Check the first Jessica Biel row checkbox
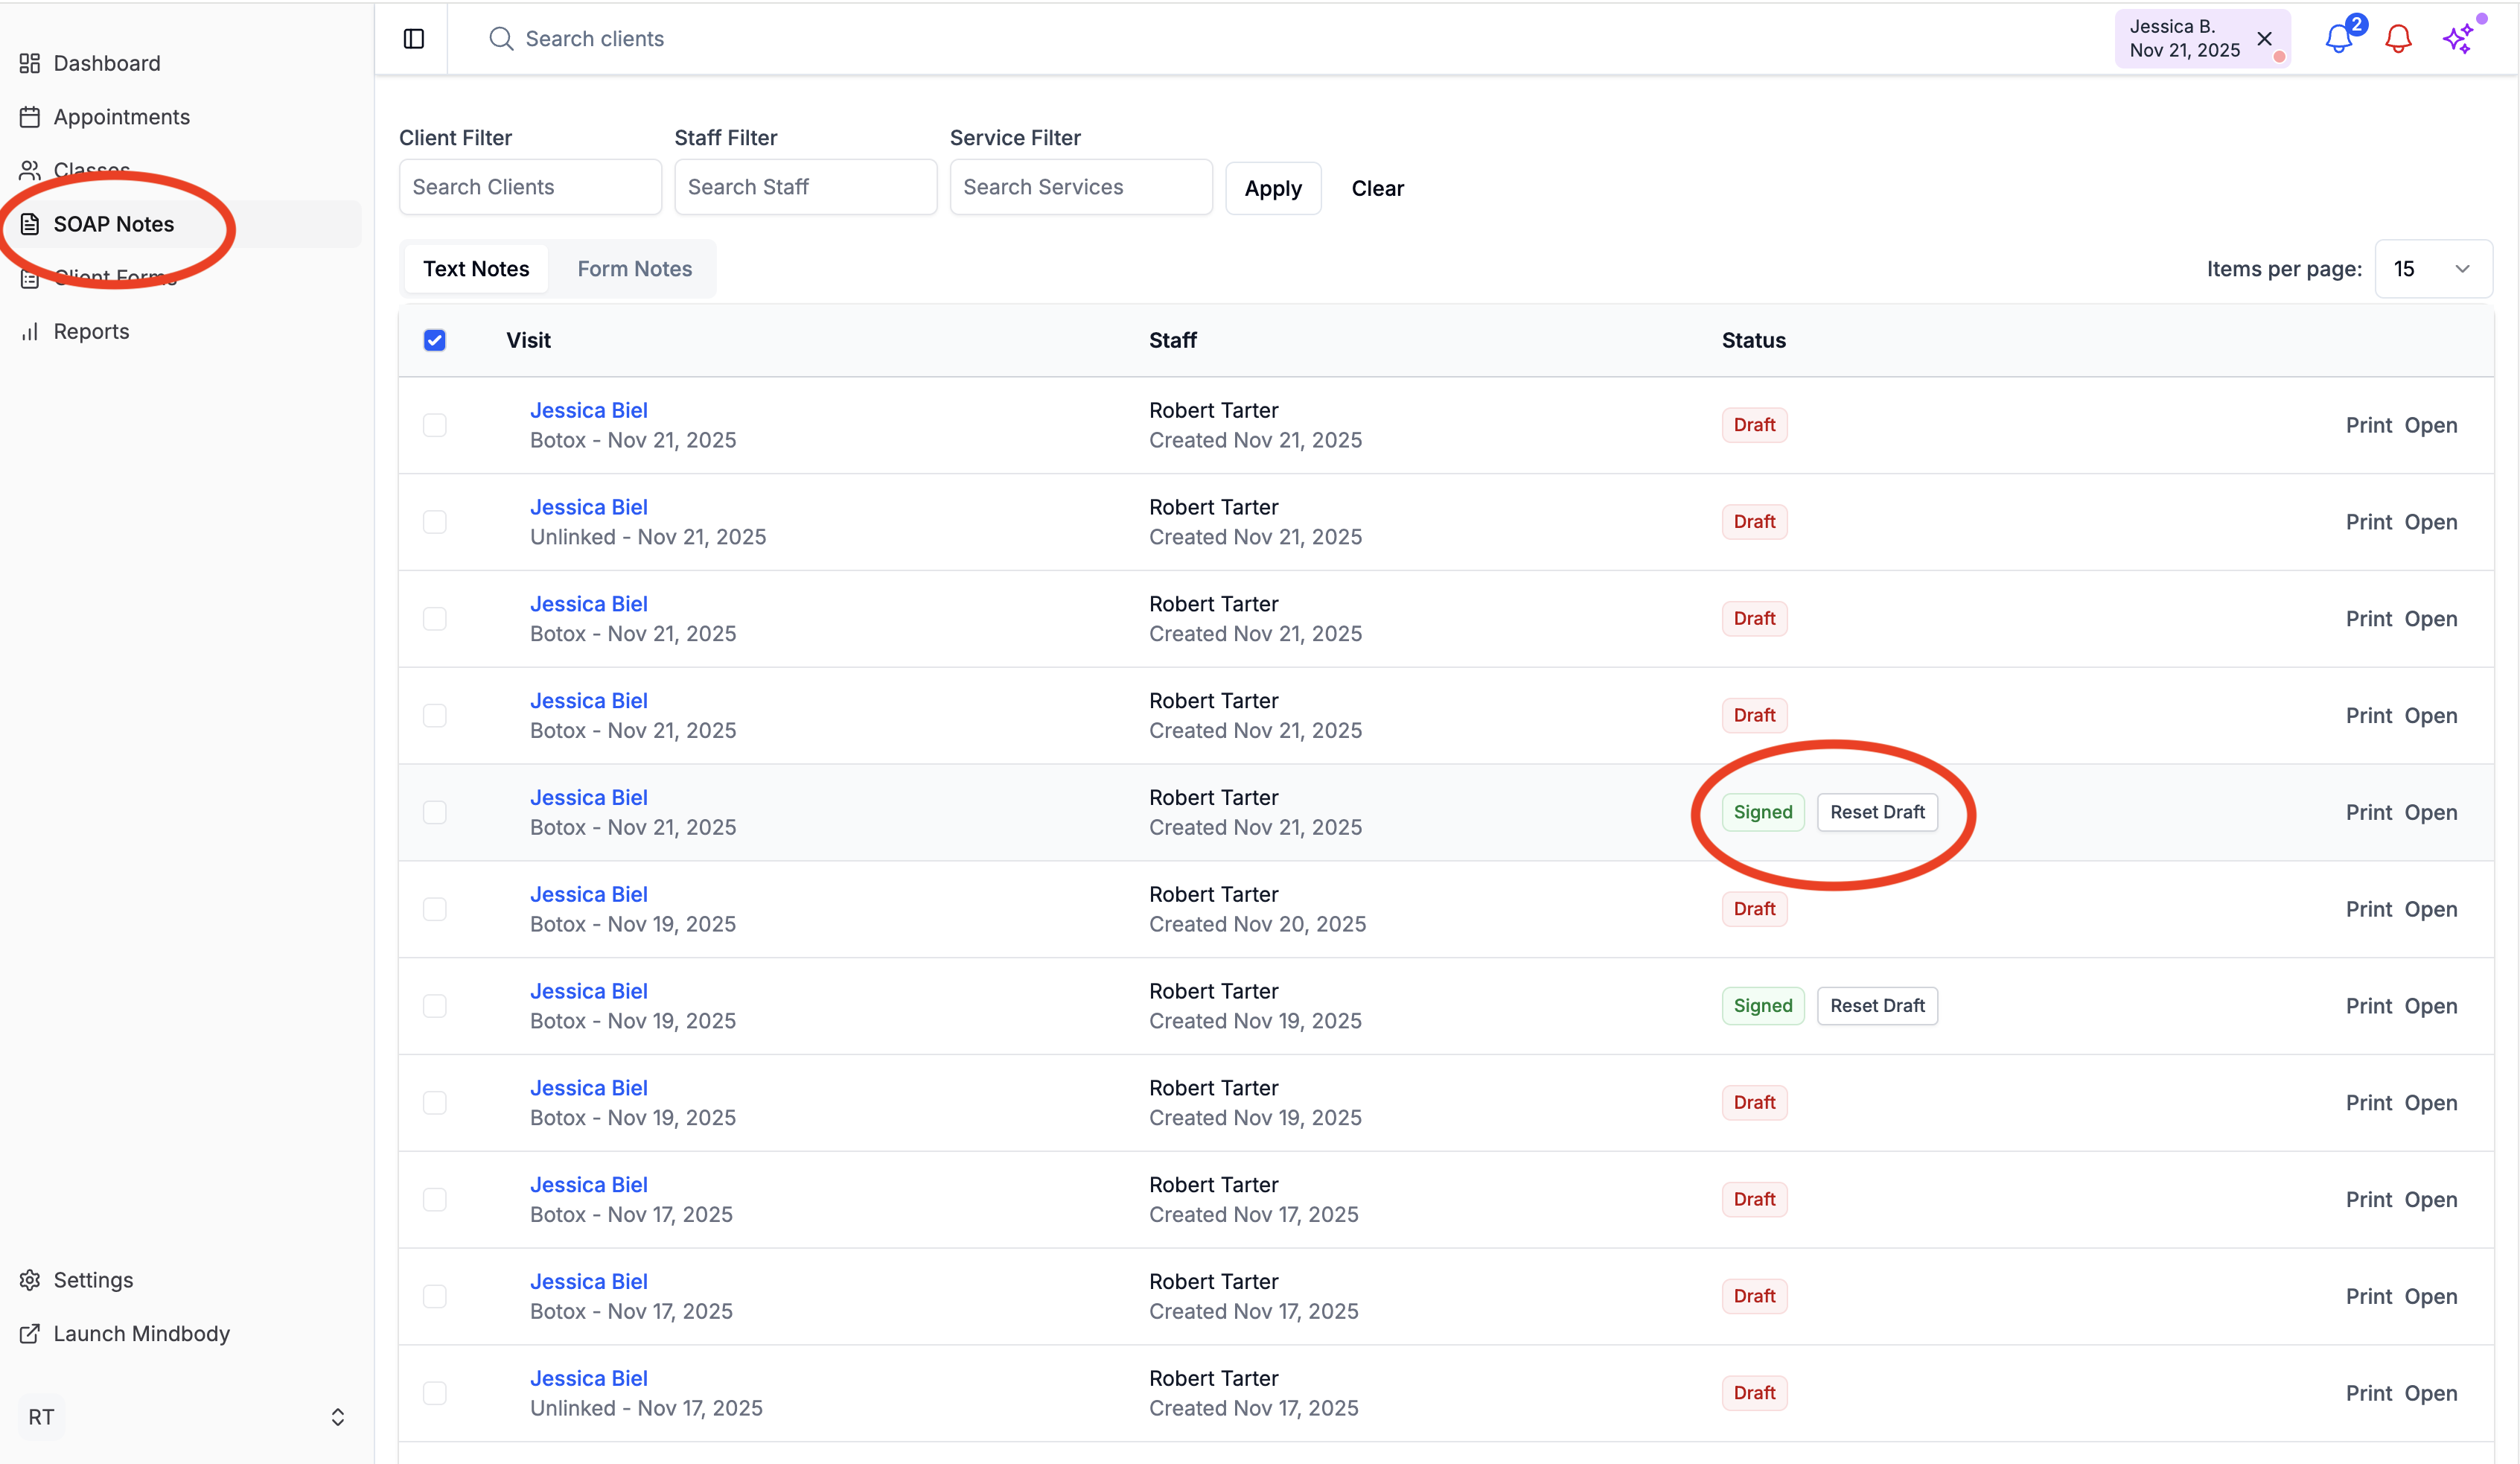Viewport: 2520px width, 1464px height. (435, 425)
